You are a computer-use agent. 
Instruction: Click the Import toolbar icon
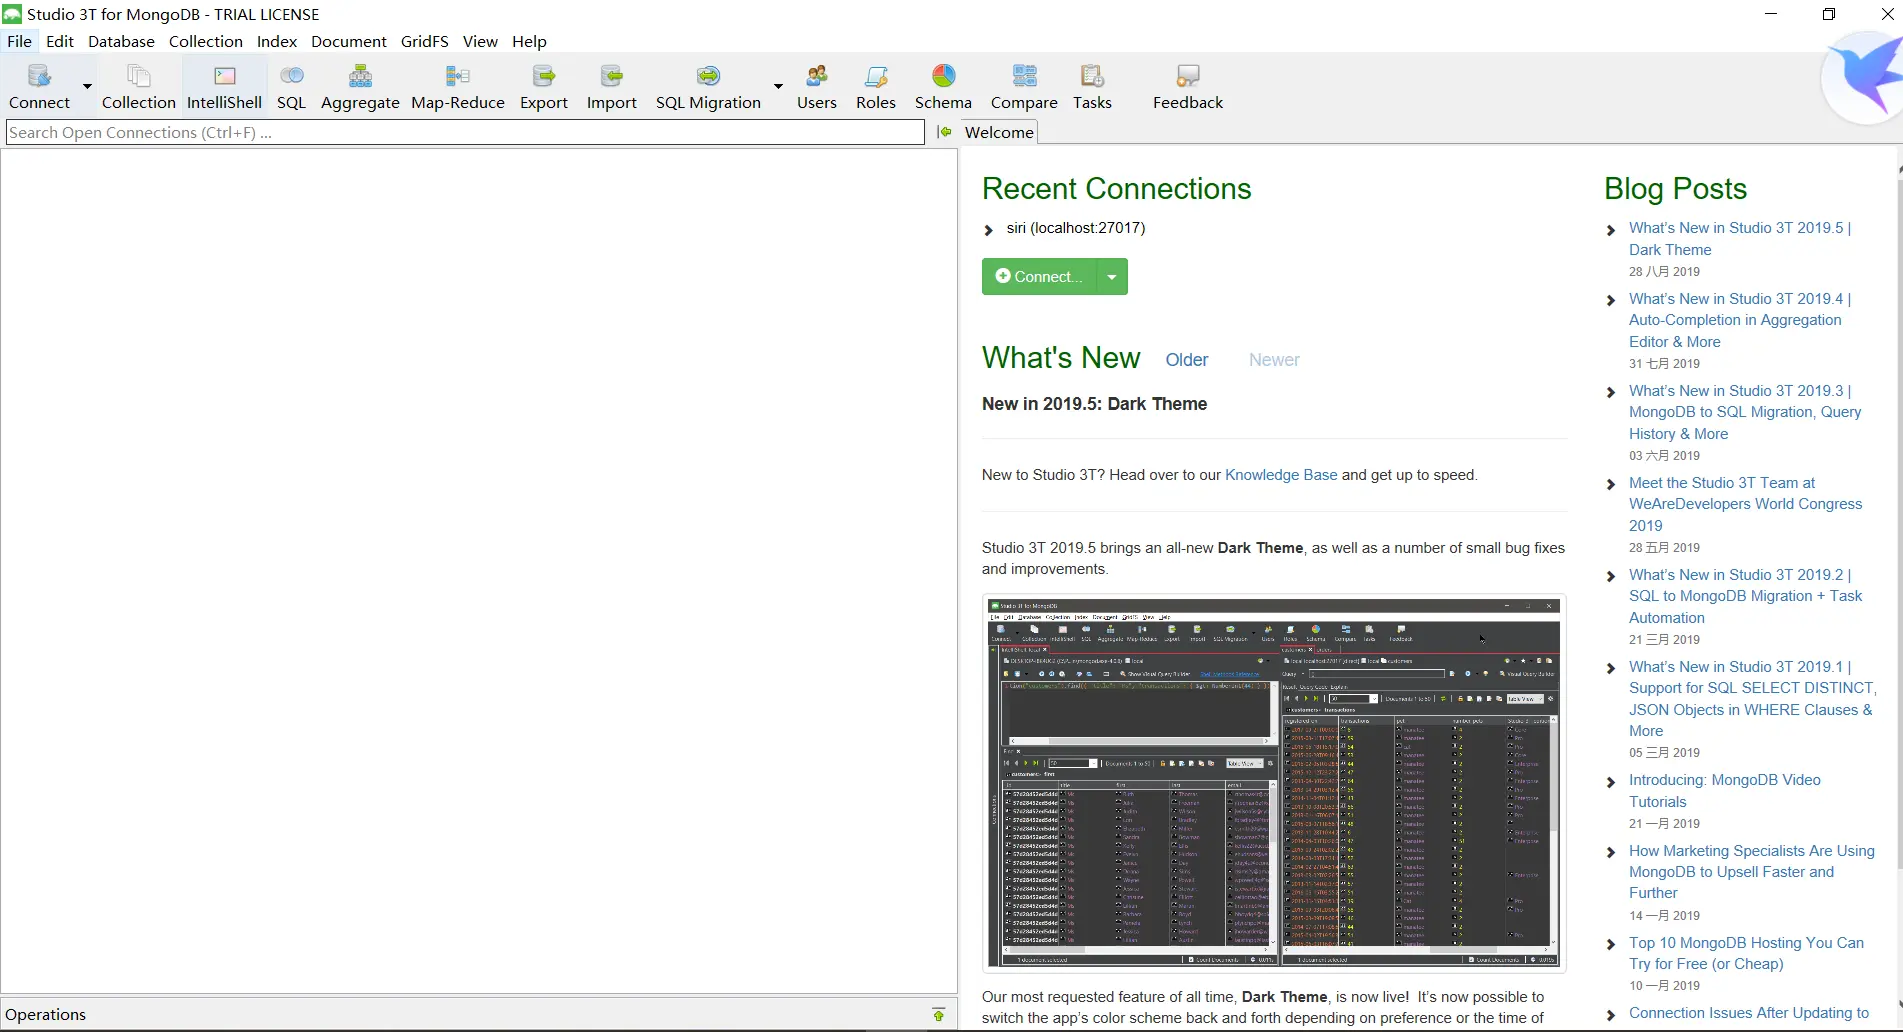(x=612, y=86)
